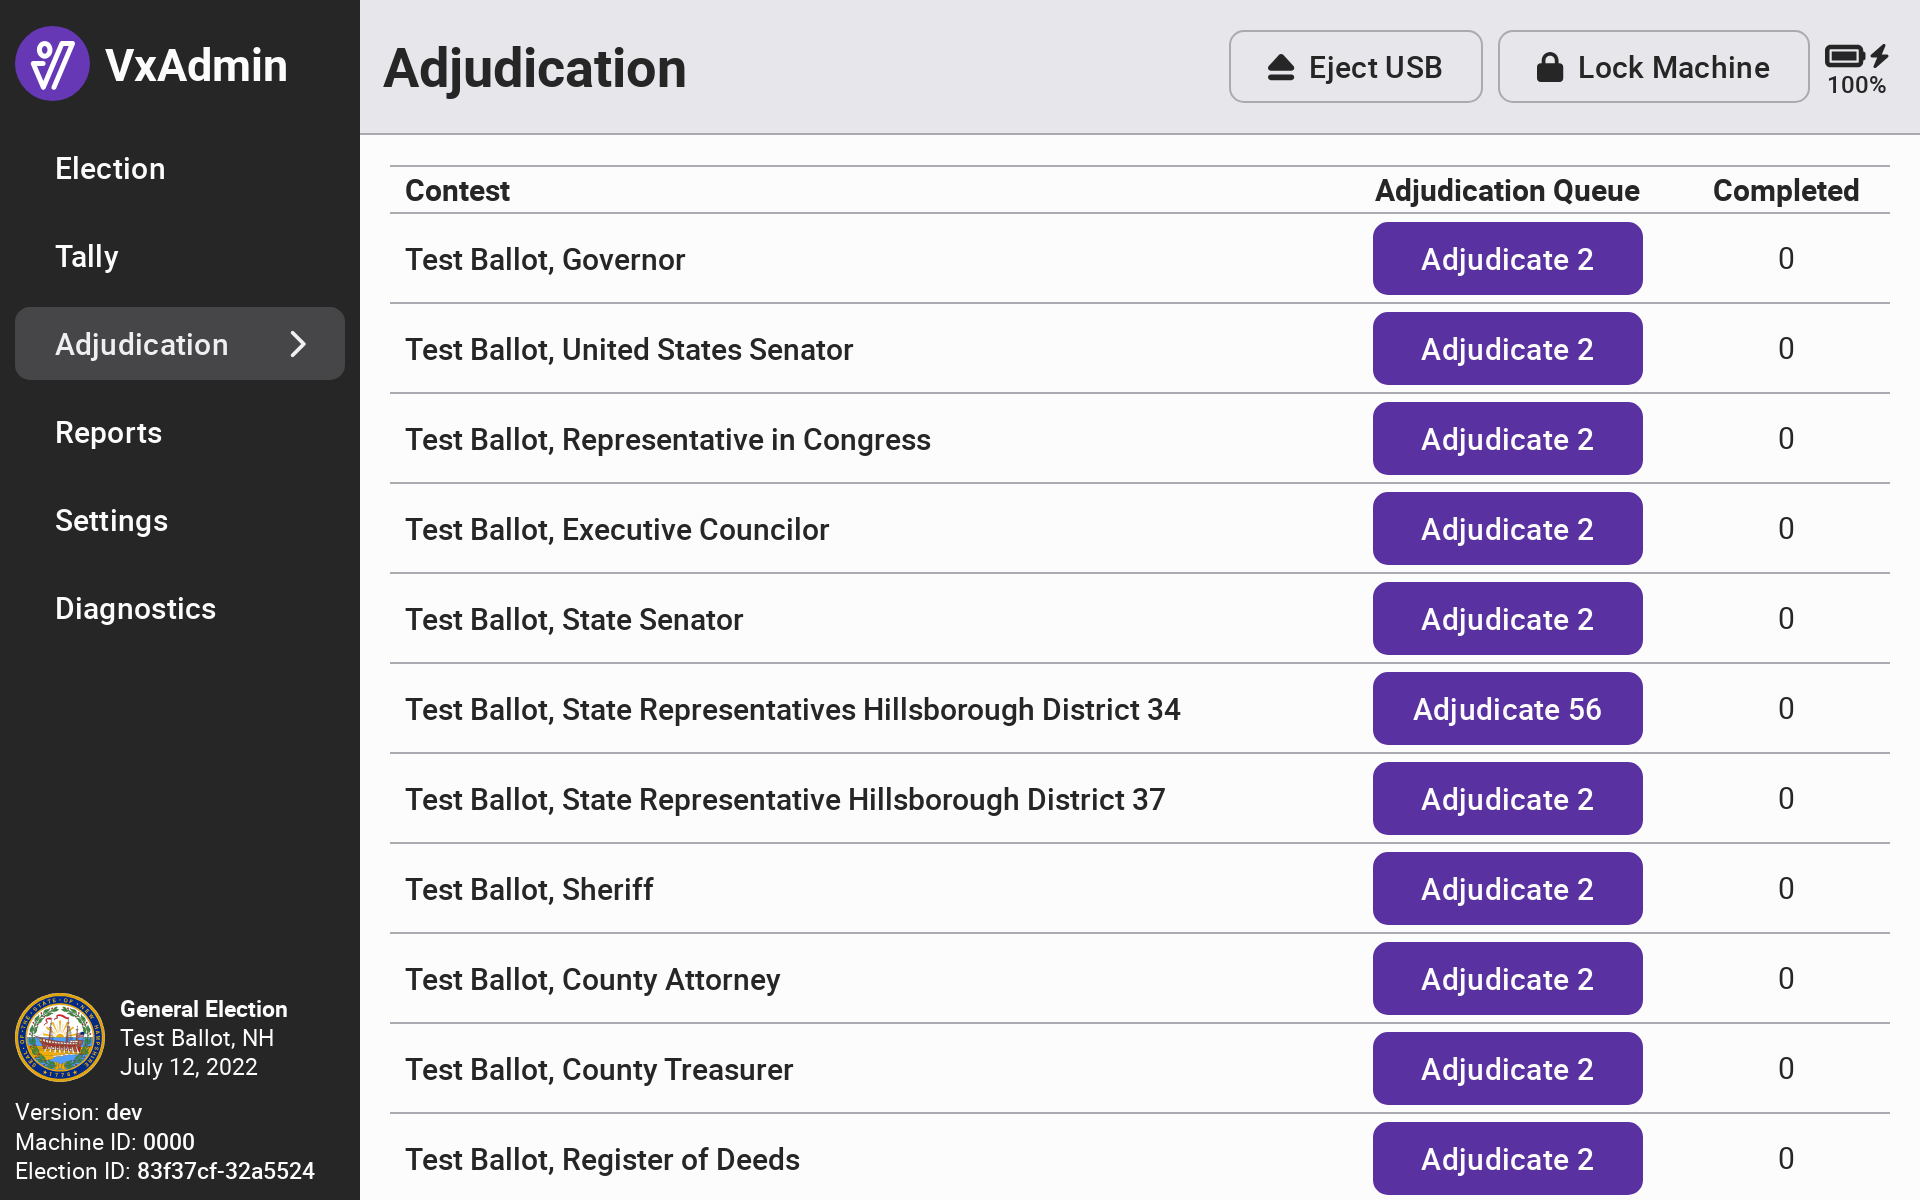Image resolution: width=1920 pixels, height=1200 pixels.
Task: Adjudicate the State Senator contest
Action: (x=1507, y=619)
